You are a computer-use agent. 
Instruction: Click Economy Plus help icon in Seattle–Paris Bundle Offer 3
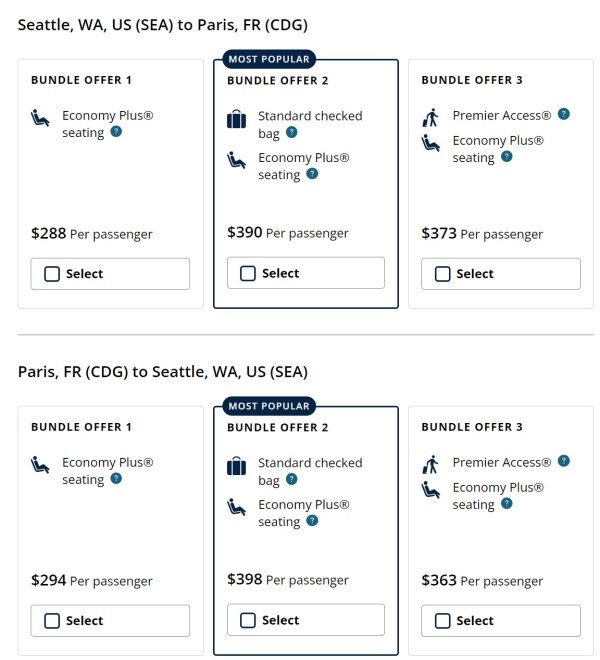[x=507, y=157]
